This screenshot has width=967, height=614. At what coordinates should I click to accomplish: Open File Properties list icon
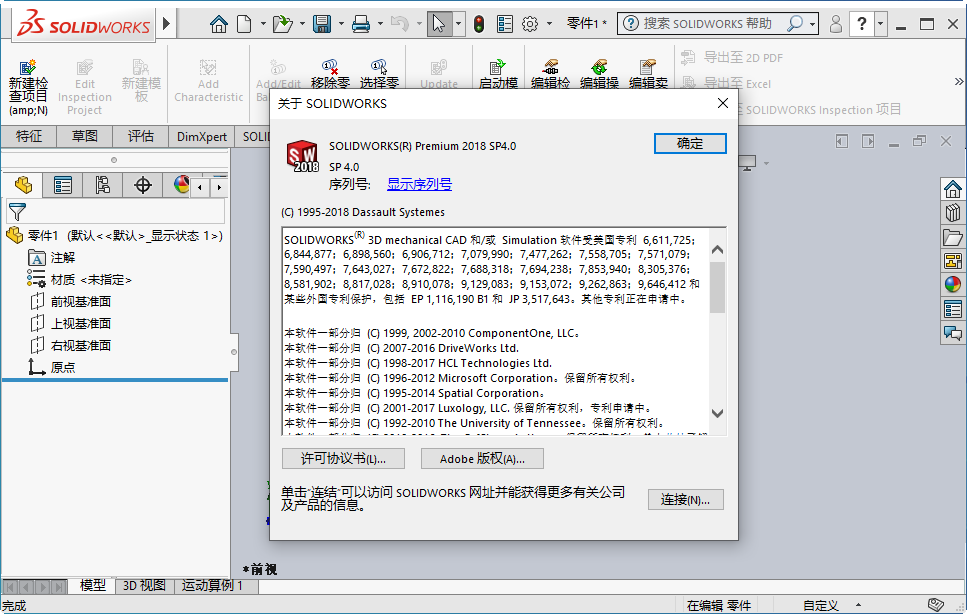click(x=505, y=24)
